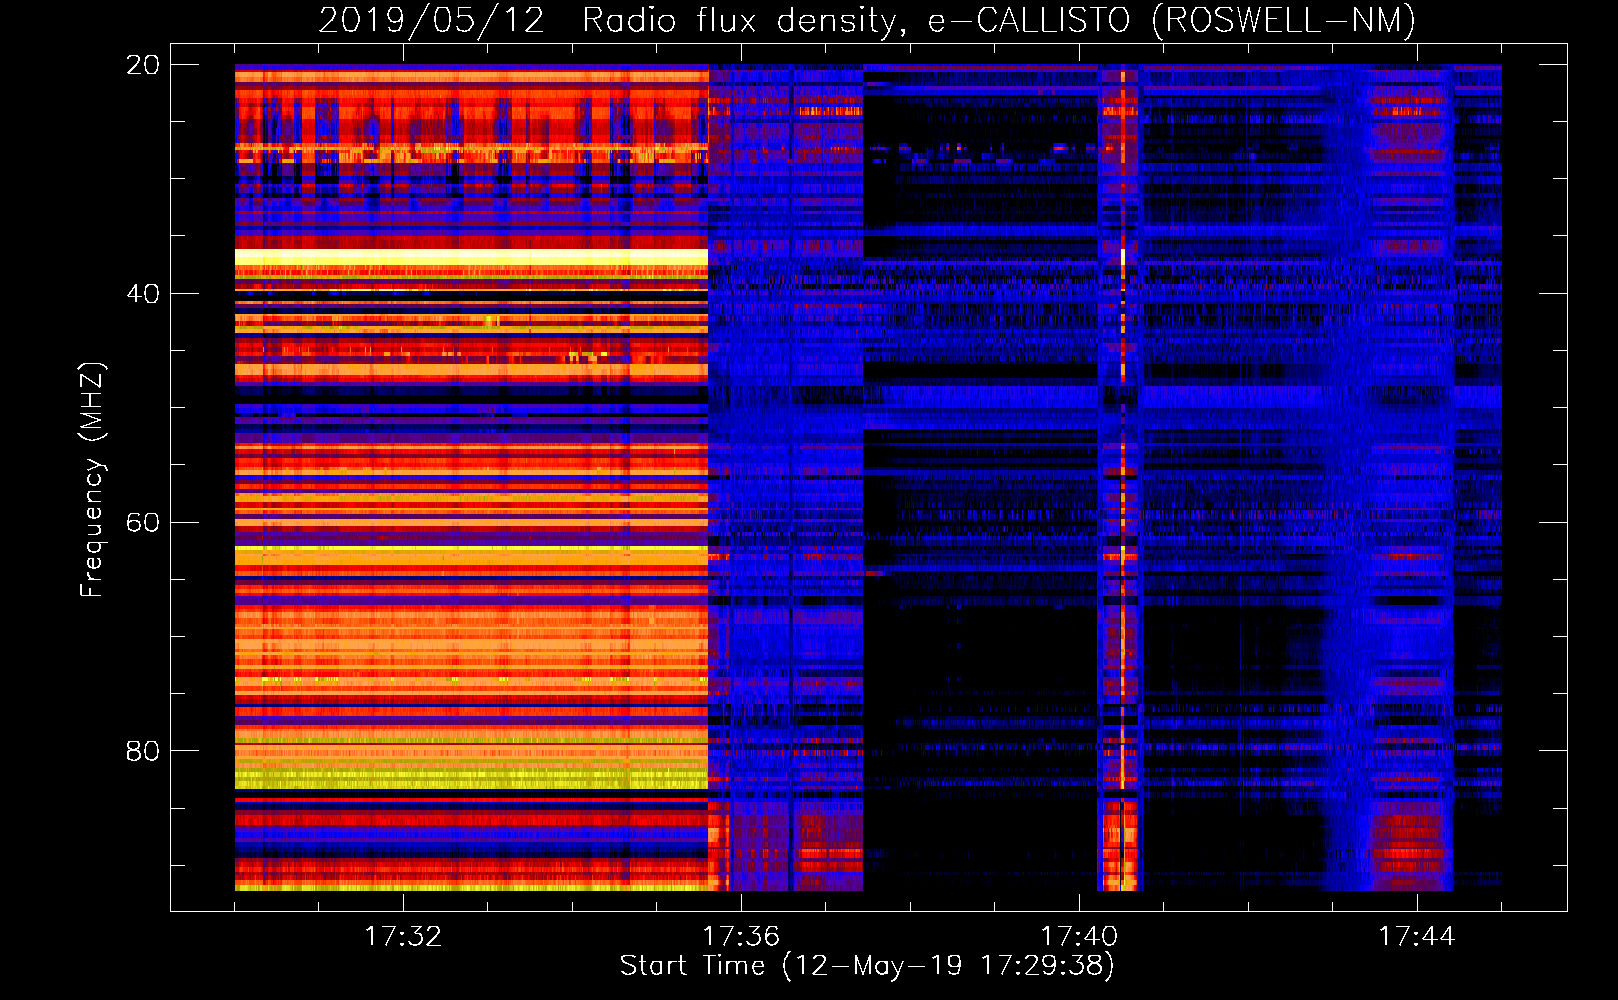Screen dimensions: 1618x1000
Task: Click the 60 MHz frequency tick label
Action: click(x=142, y=523)
